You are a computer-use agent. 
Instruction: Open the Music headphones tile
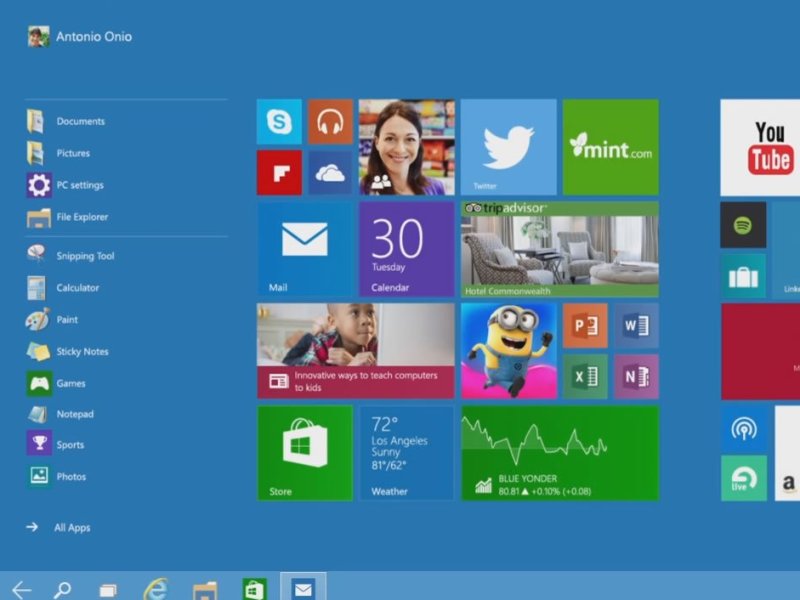click(x=330, y=122)
